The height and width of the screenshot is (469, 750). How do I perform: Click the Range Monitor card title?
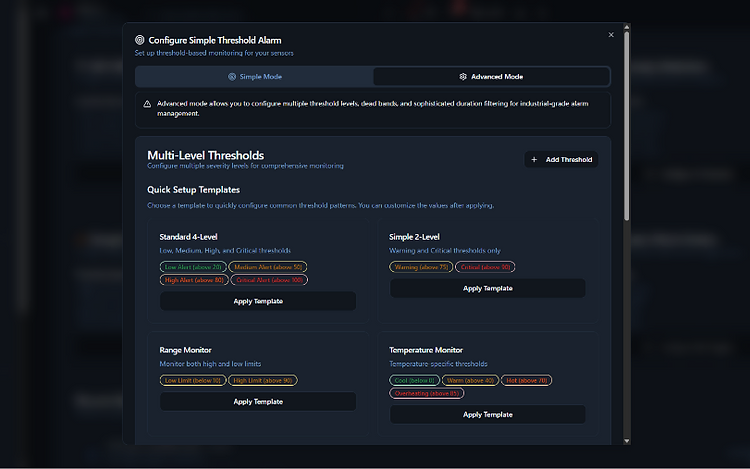(185, 350)
